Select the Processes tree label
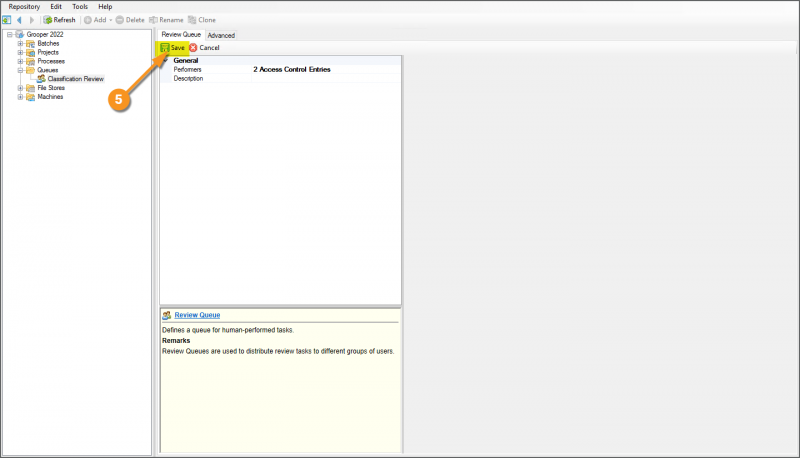The width and height of the screenshot is (800, 458). click(x=51, y=61)
